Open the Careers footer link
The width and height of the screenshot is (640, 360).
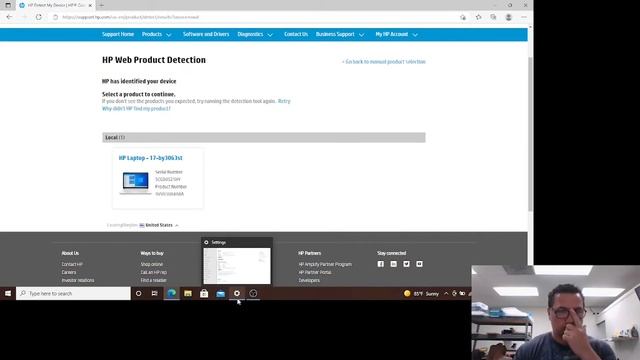point(69,272)
